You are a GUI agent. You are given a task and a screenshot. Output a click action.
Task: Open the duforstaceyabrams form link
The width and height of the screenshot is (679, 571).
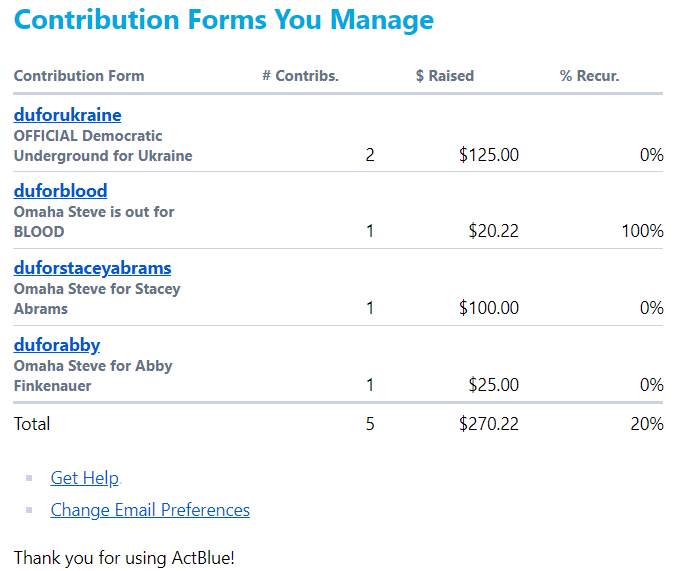[92, 268]
